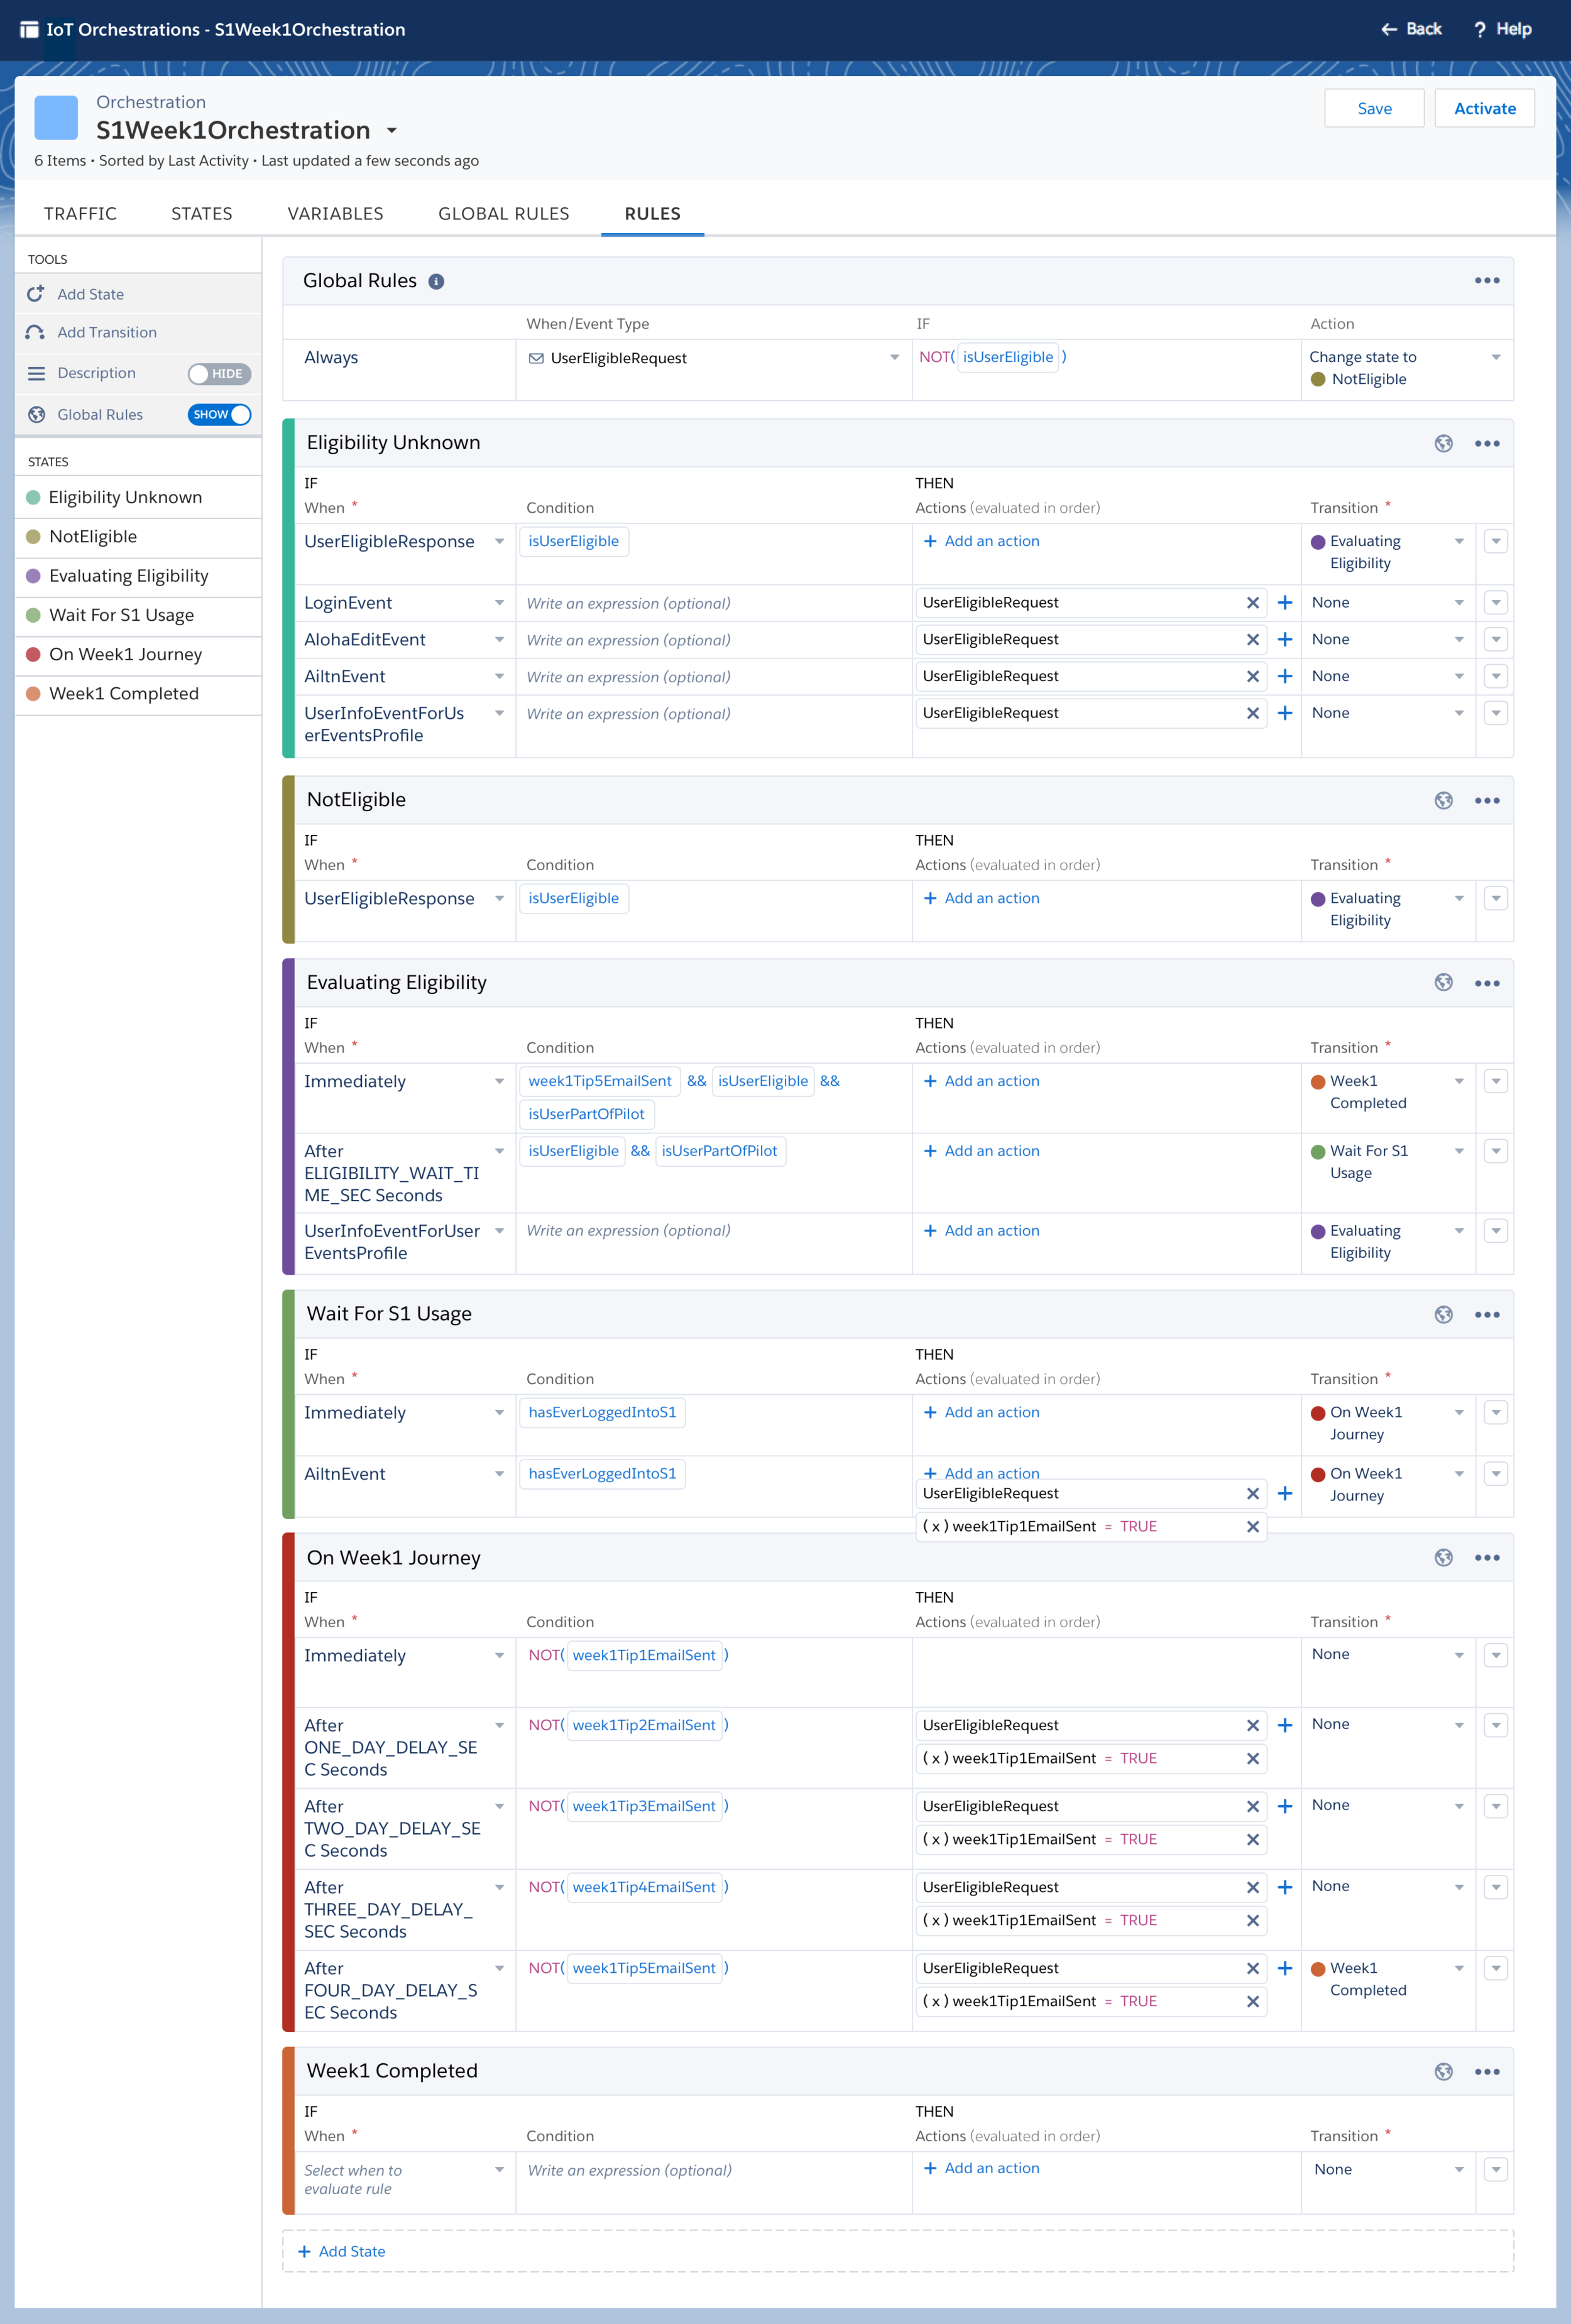Click the Week1 Completed orange dot in States
Viewport: 1571px width, 2324px height.
click(x=33, y=694)
